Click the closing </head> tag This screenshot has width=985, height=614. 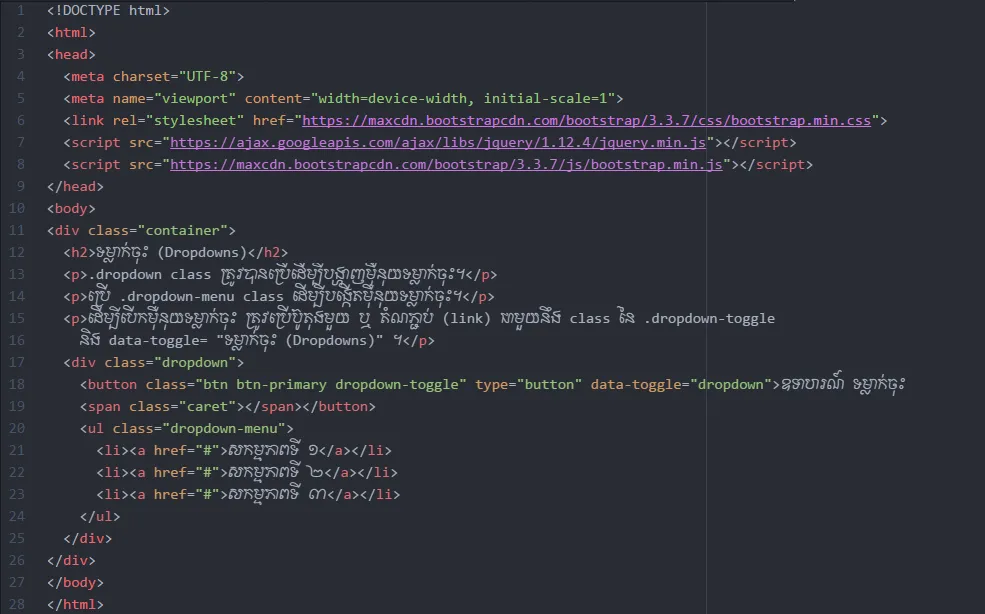[75, 186]
